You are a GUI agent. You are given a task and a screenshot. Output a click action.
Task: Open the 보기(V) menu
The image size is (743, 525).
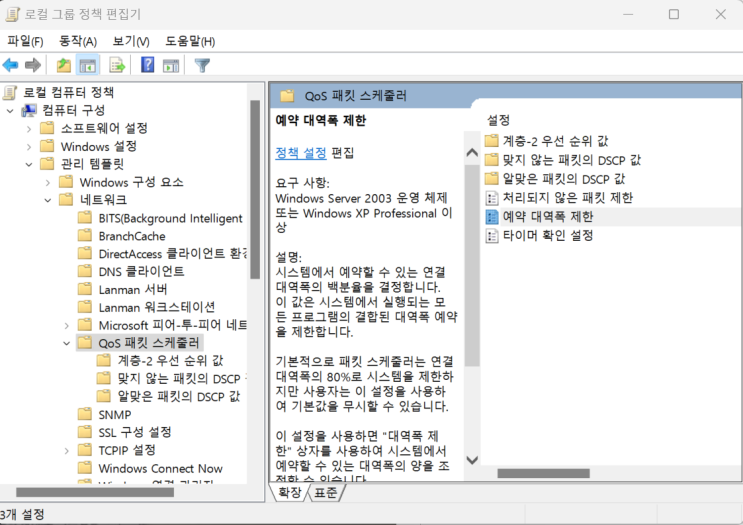coord(131,41)
